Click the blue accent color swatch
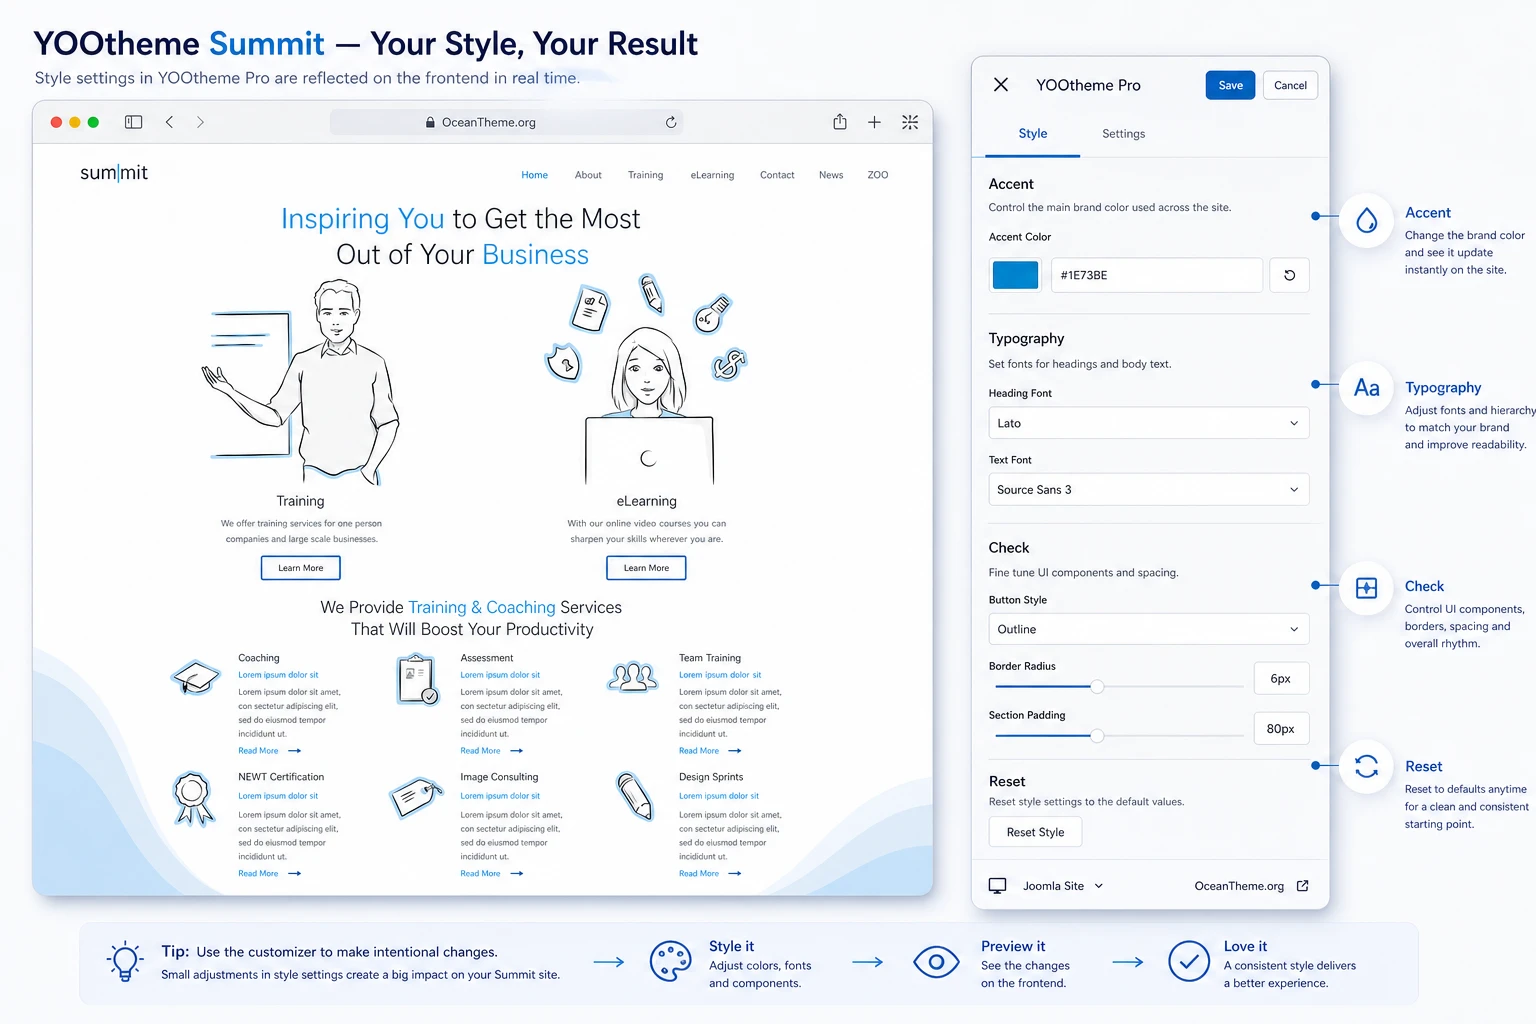Viewport: 1536px width, 1024px height. [1015, 275]
